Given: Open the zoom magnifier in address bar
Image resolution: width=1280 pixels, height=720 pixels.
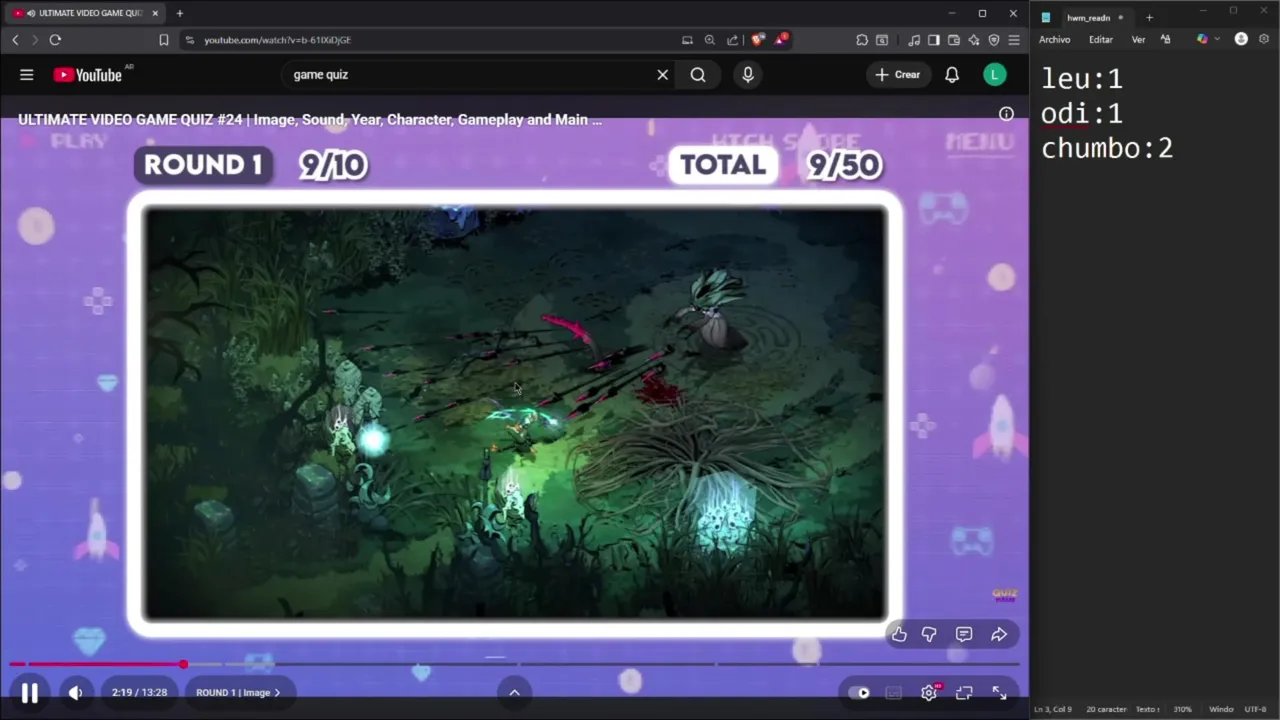Looking at the screenshot, I should 710,40.
